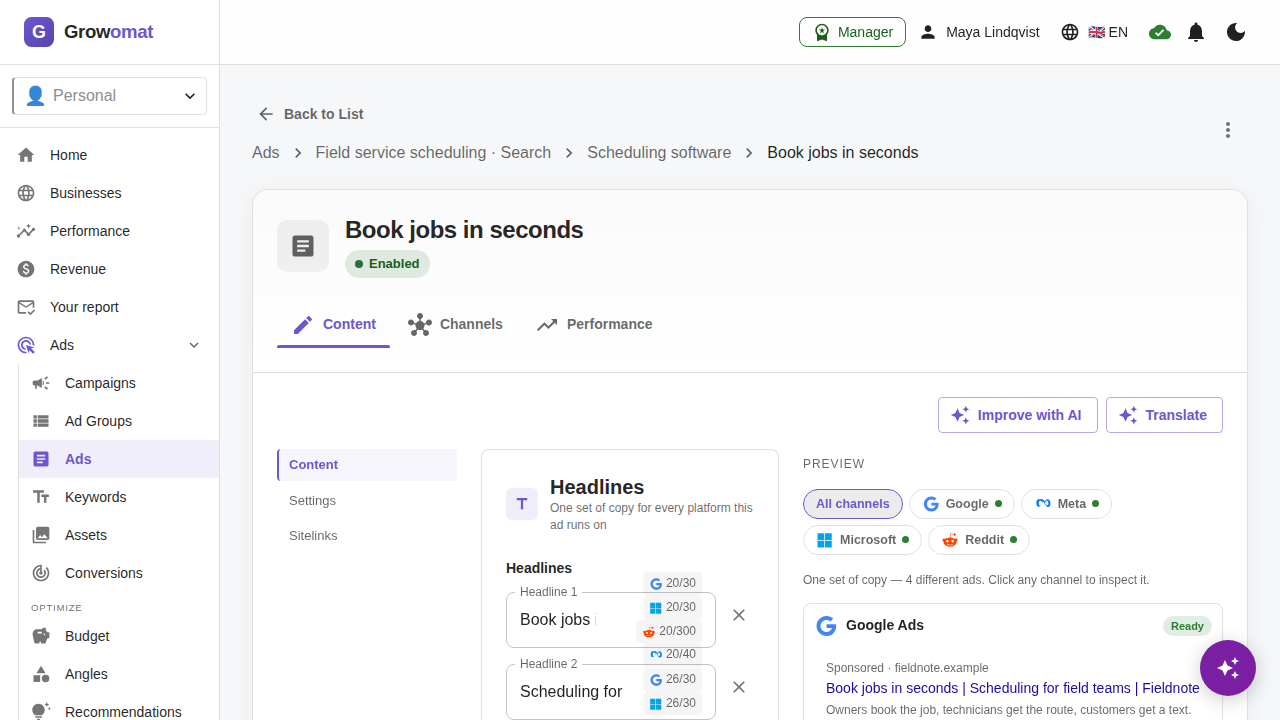Click the Enabled status badge

pos(387,264)
